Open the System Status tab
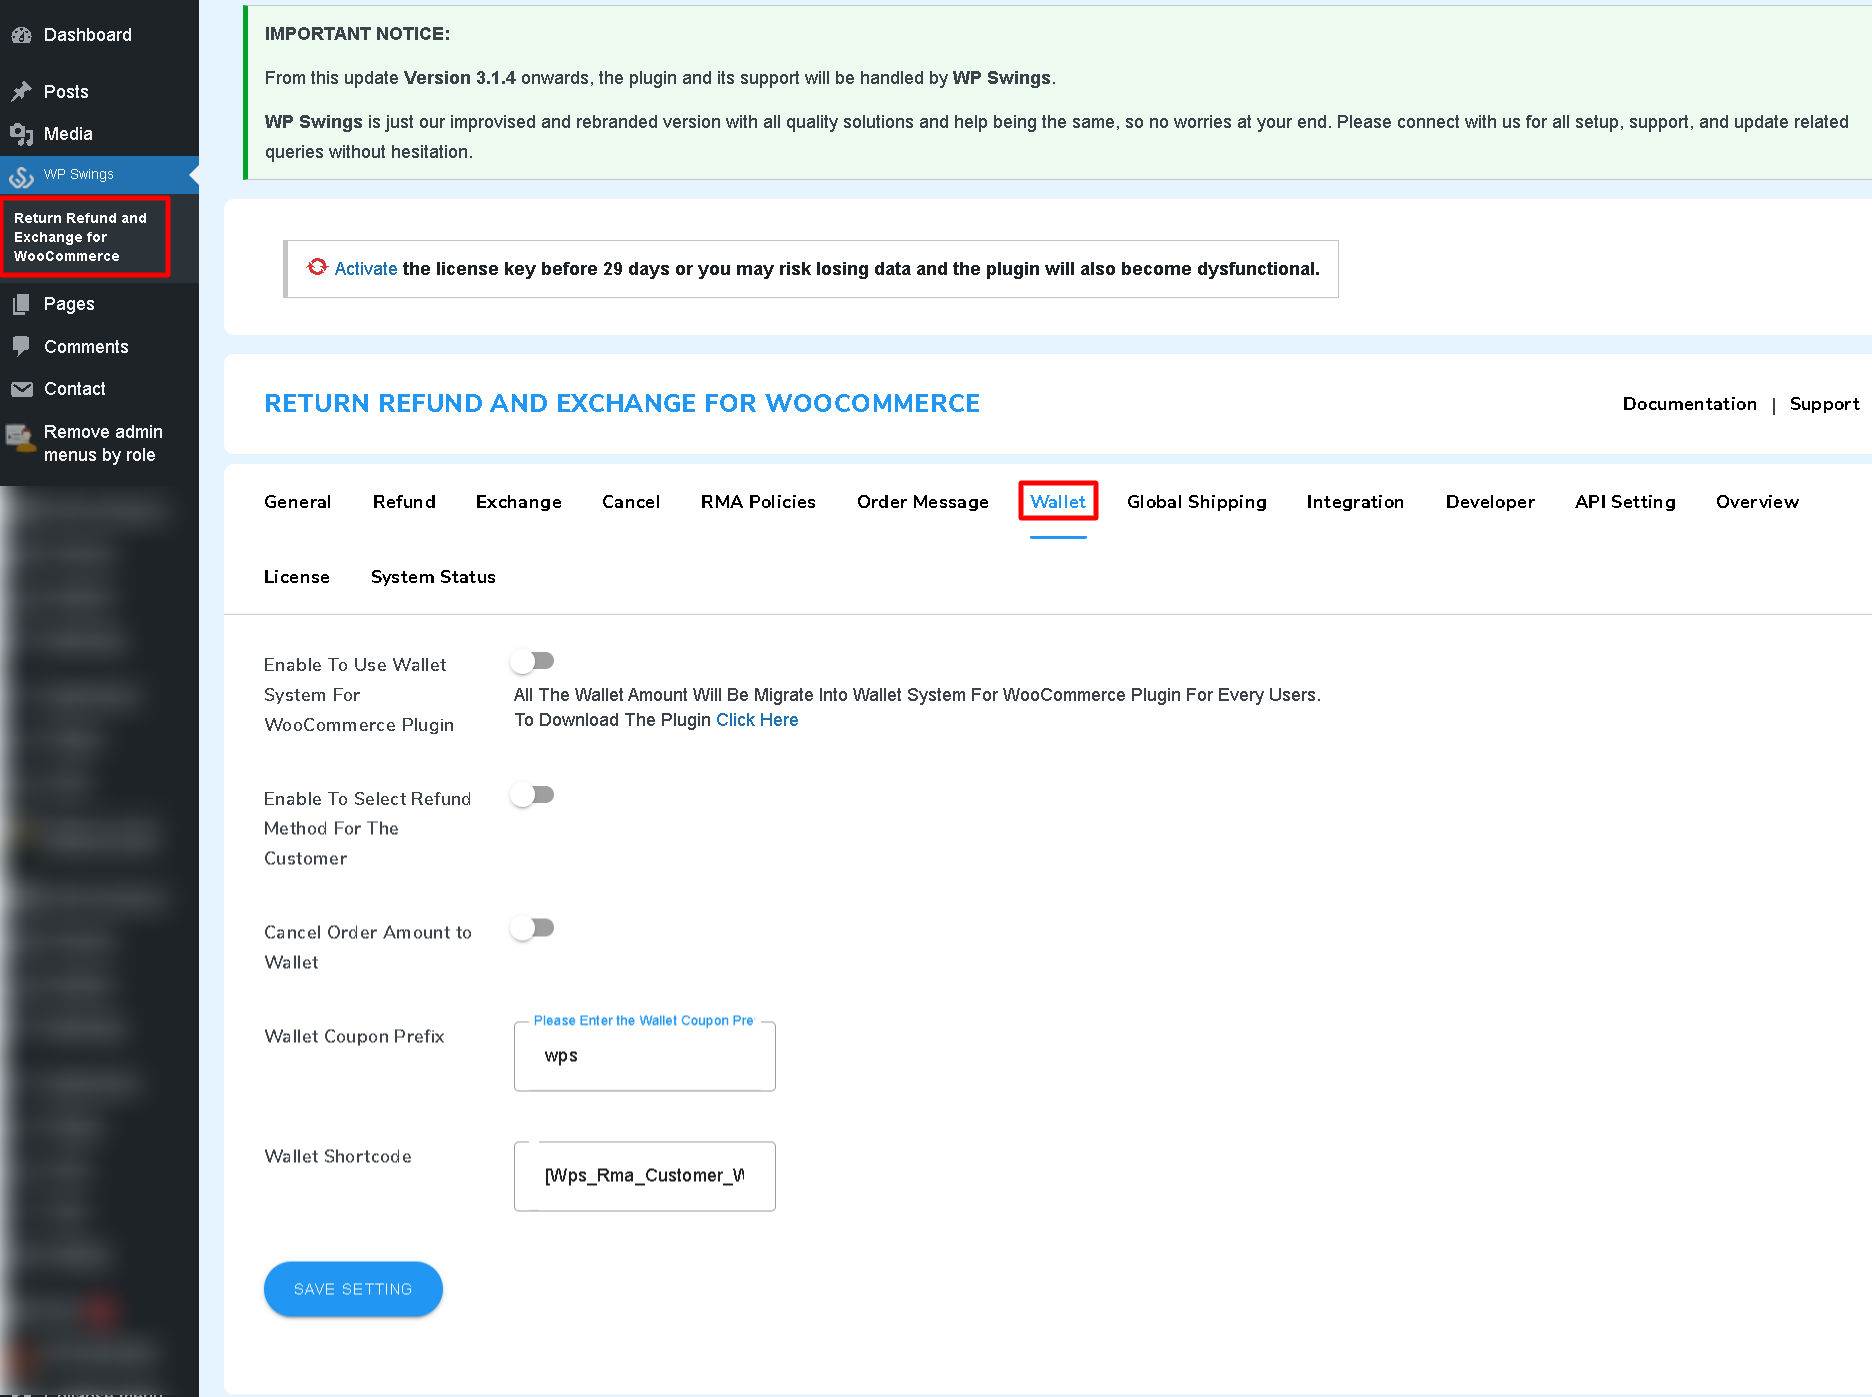 click(433, 577)
